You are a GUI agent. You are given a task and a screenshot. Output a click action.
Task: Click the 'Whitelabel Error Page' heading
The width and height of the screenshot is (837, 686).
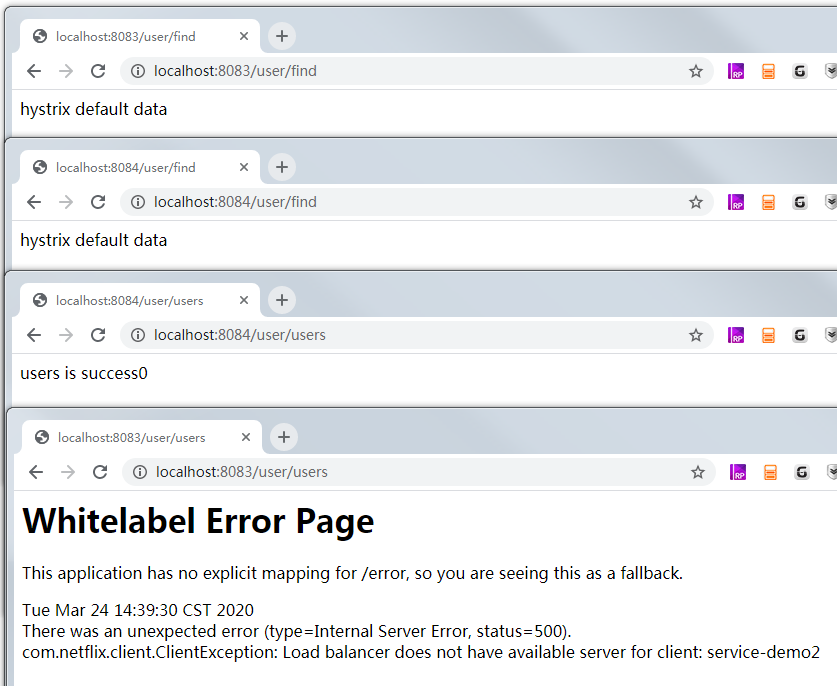(x=198, y=521)
